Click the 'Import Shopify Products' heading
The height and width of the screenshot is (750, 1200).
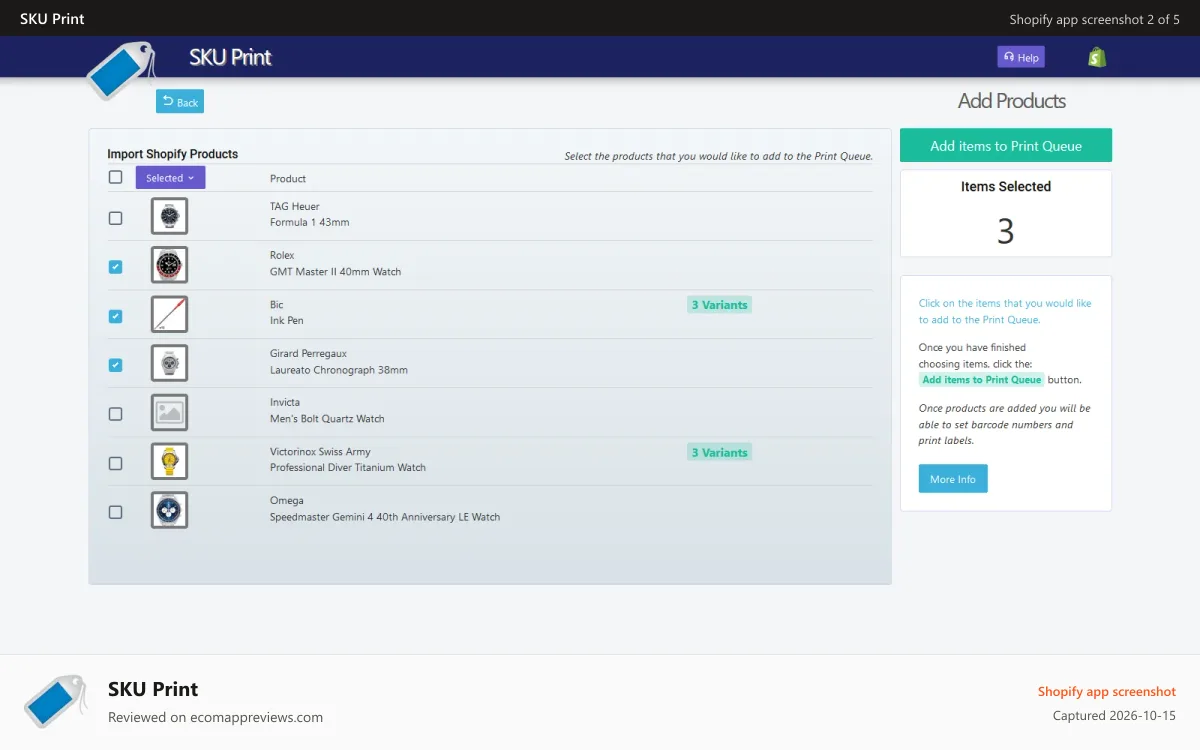173,154
